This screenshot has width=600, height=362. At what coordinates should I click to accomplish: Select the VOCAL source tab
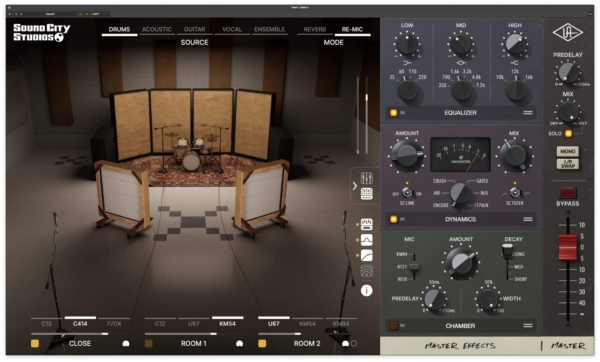coord(232,29)
